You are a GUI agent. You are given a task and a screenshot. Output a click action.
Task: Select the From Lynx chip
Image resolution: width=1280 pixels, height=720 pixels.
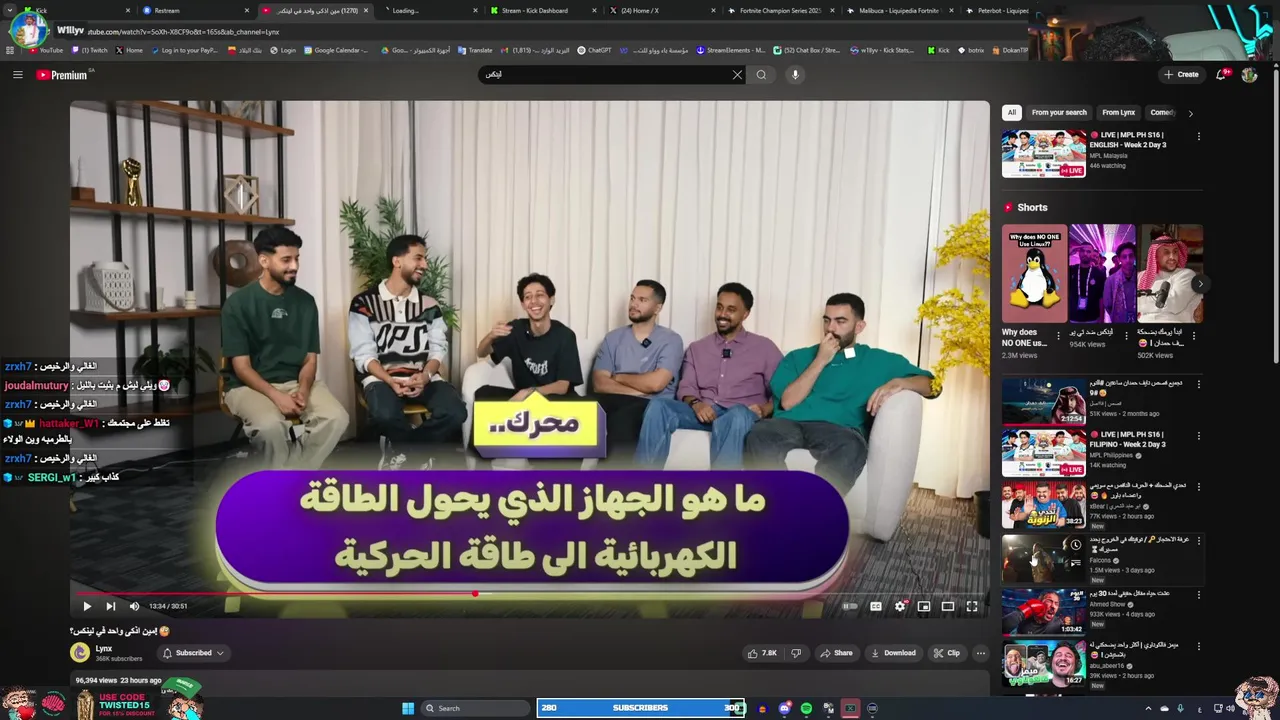coord(1118,113)
